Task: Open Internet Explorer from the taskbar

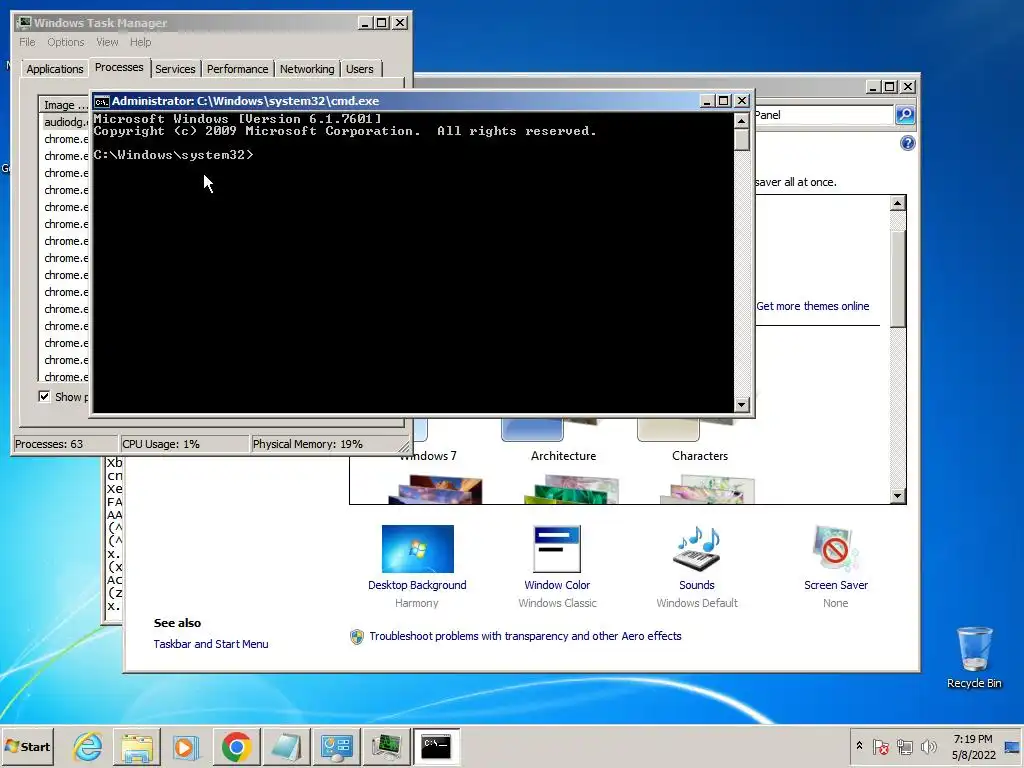Action: point(88,746)
